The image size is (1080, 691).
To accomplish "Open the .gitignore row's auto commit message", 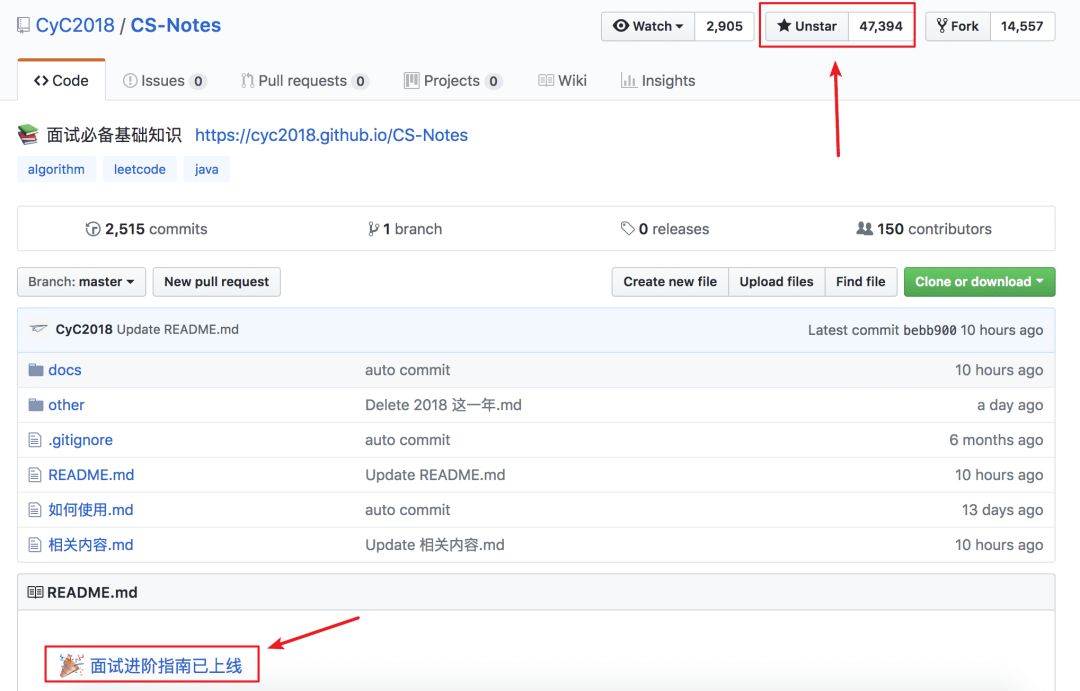I will 407,440.
